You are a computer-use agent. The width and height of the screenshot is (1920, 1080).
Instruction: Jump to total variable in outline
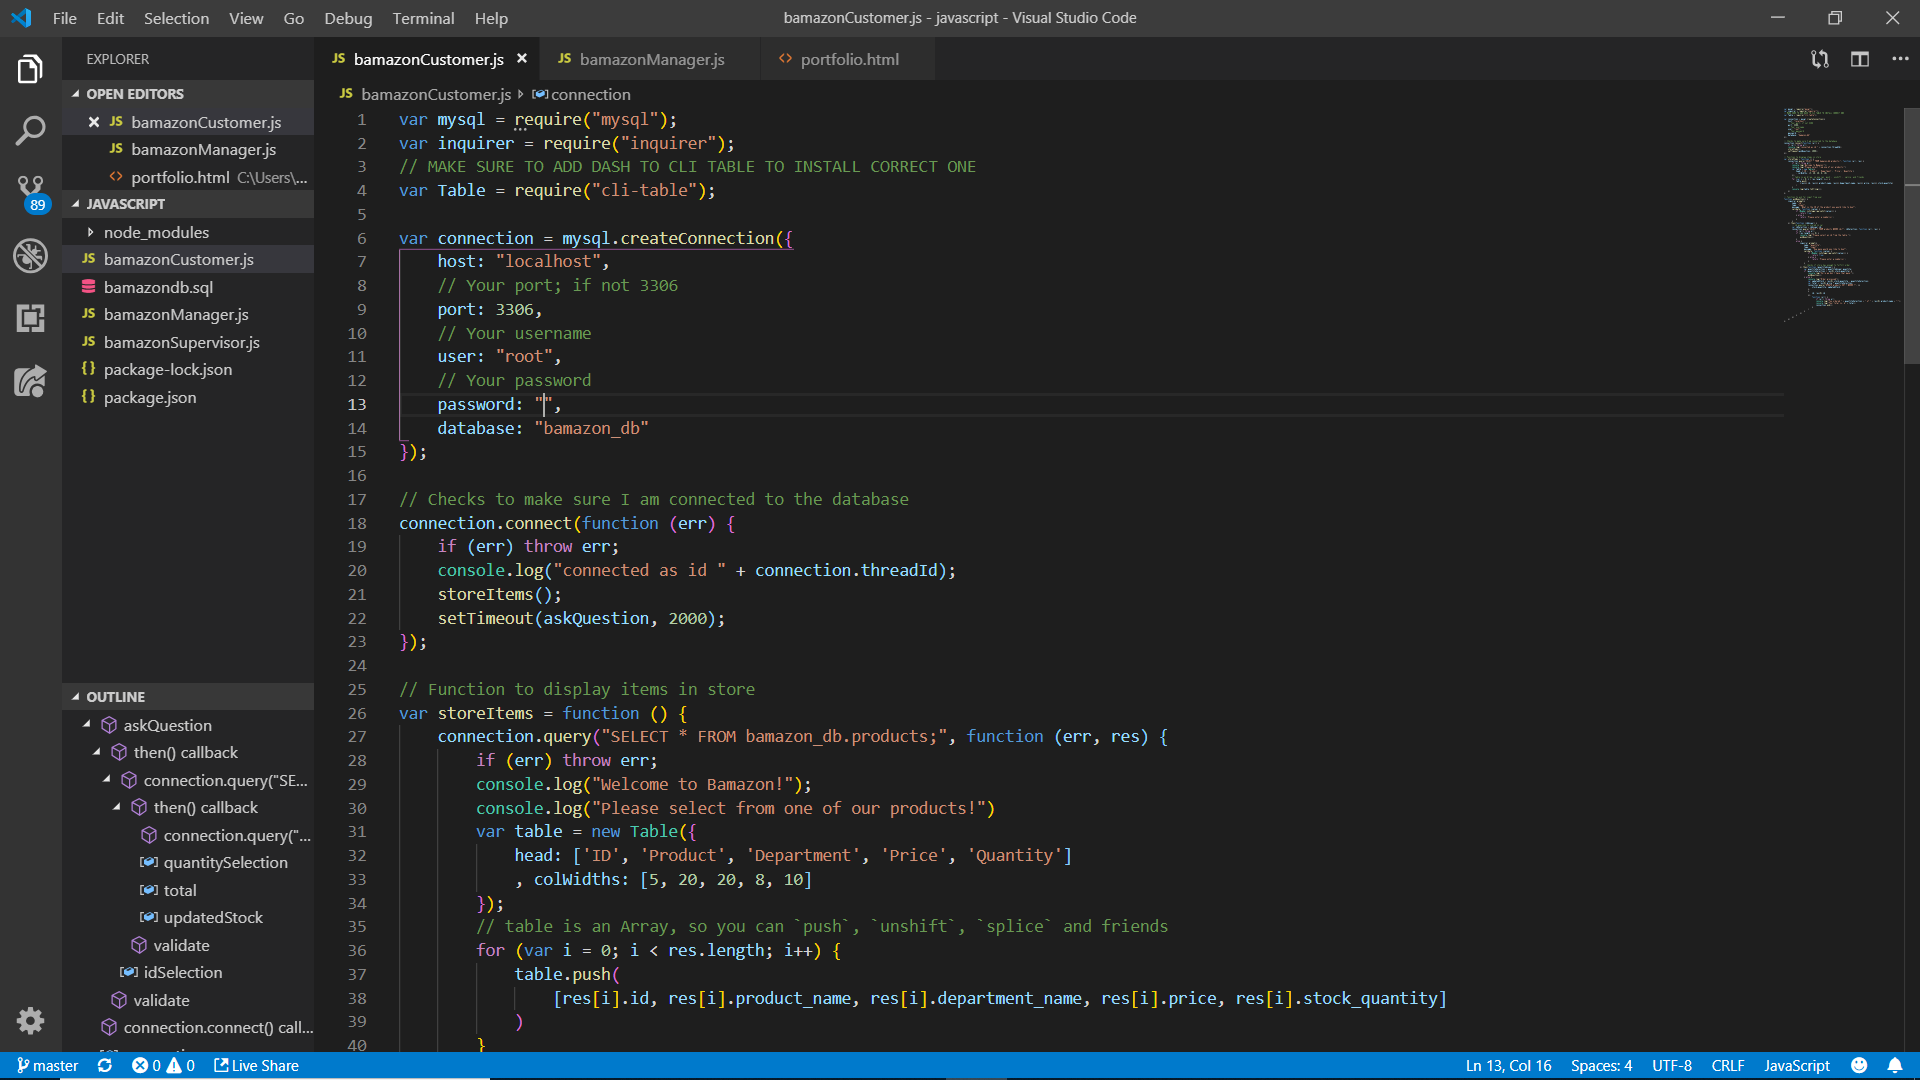(x=179, y=890)
